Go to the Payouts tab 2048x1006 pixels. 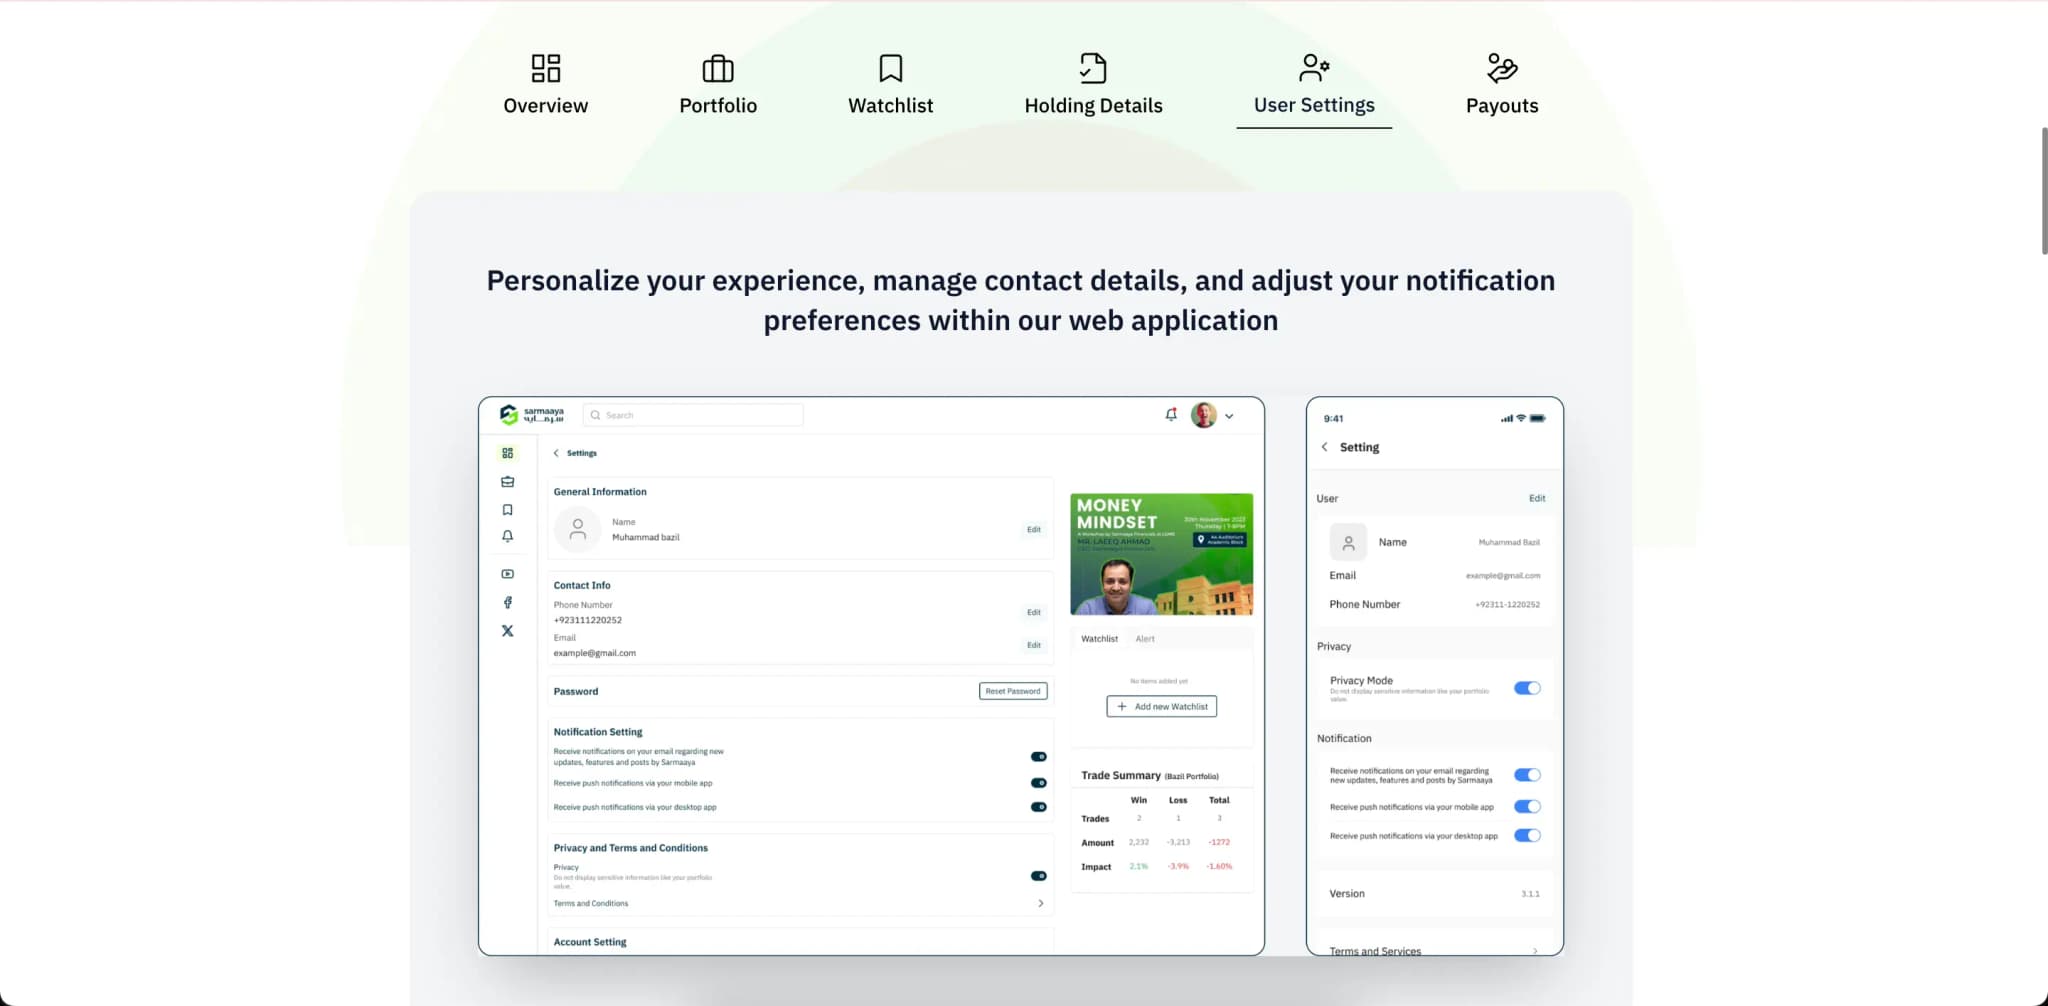[x=1502, y=85]
